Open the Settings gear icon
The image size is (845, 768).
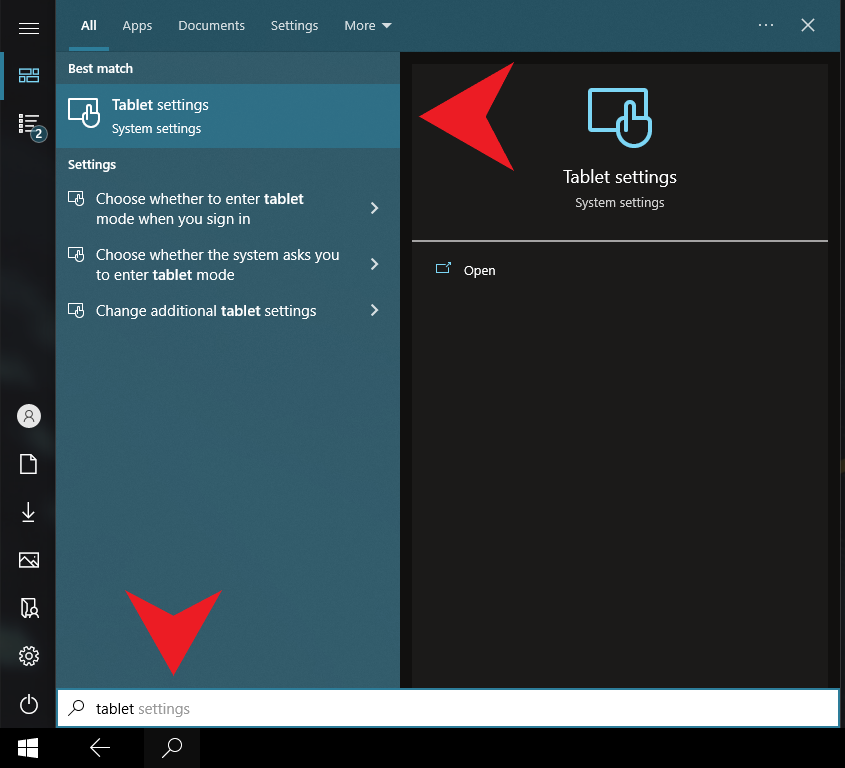point(29,656)
